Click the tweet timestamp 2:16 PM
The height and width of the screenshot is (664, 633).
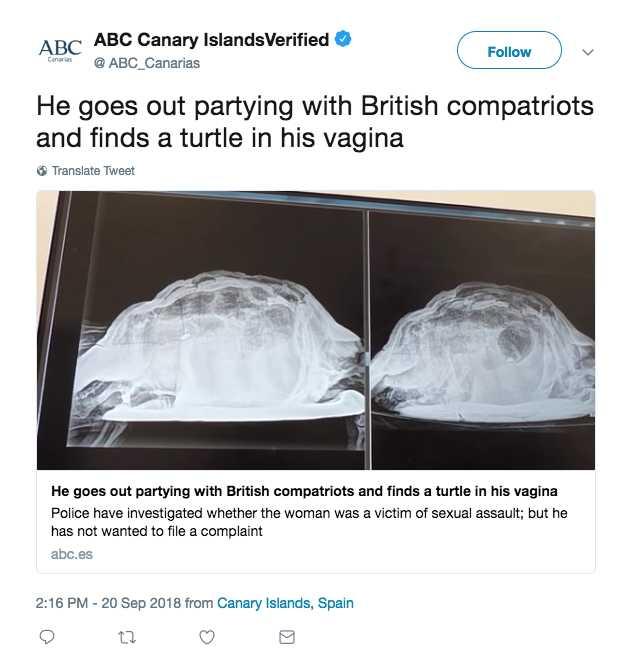point(62,603)
